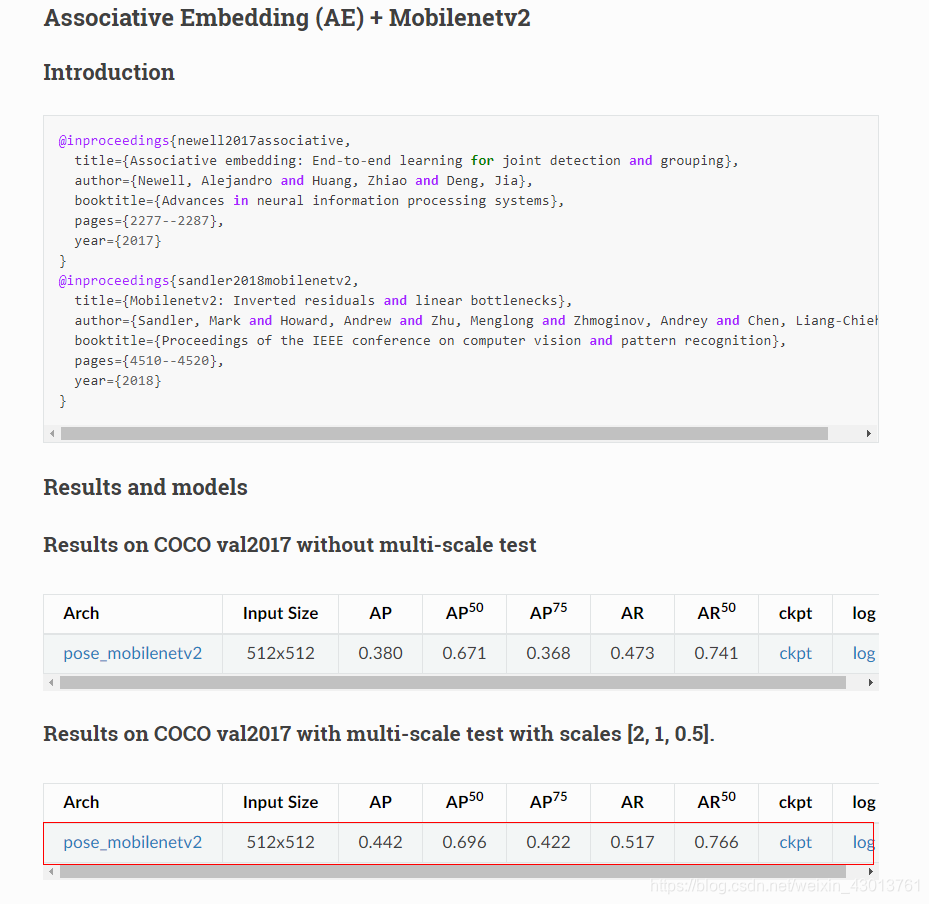Open log link in first results table
Viewport: 929px width, 904px height.
[x=864, y=653]
